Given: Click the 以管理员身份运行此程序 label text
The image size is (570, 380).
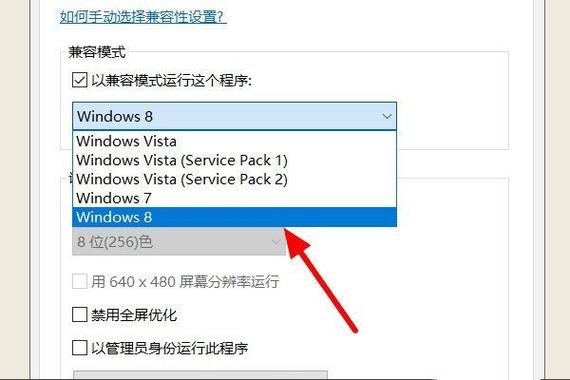Looking at the screenshot, I should 169,348.
